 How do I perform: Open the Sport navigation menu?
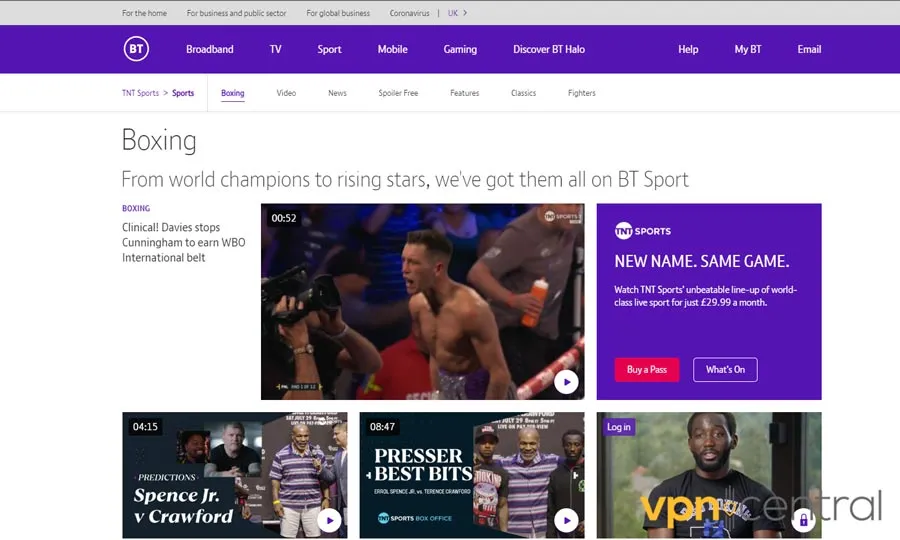[x=329, y=49]
